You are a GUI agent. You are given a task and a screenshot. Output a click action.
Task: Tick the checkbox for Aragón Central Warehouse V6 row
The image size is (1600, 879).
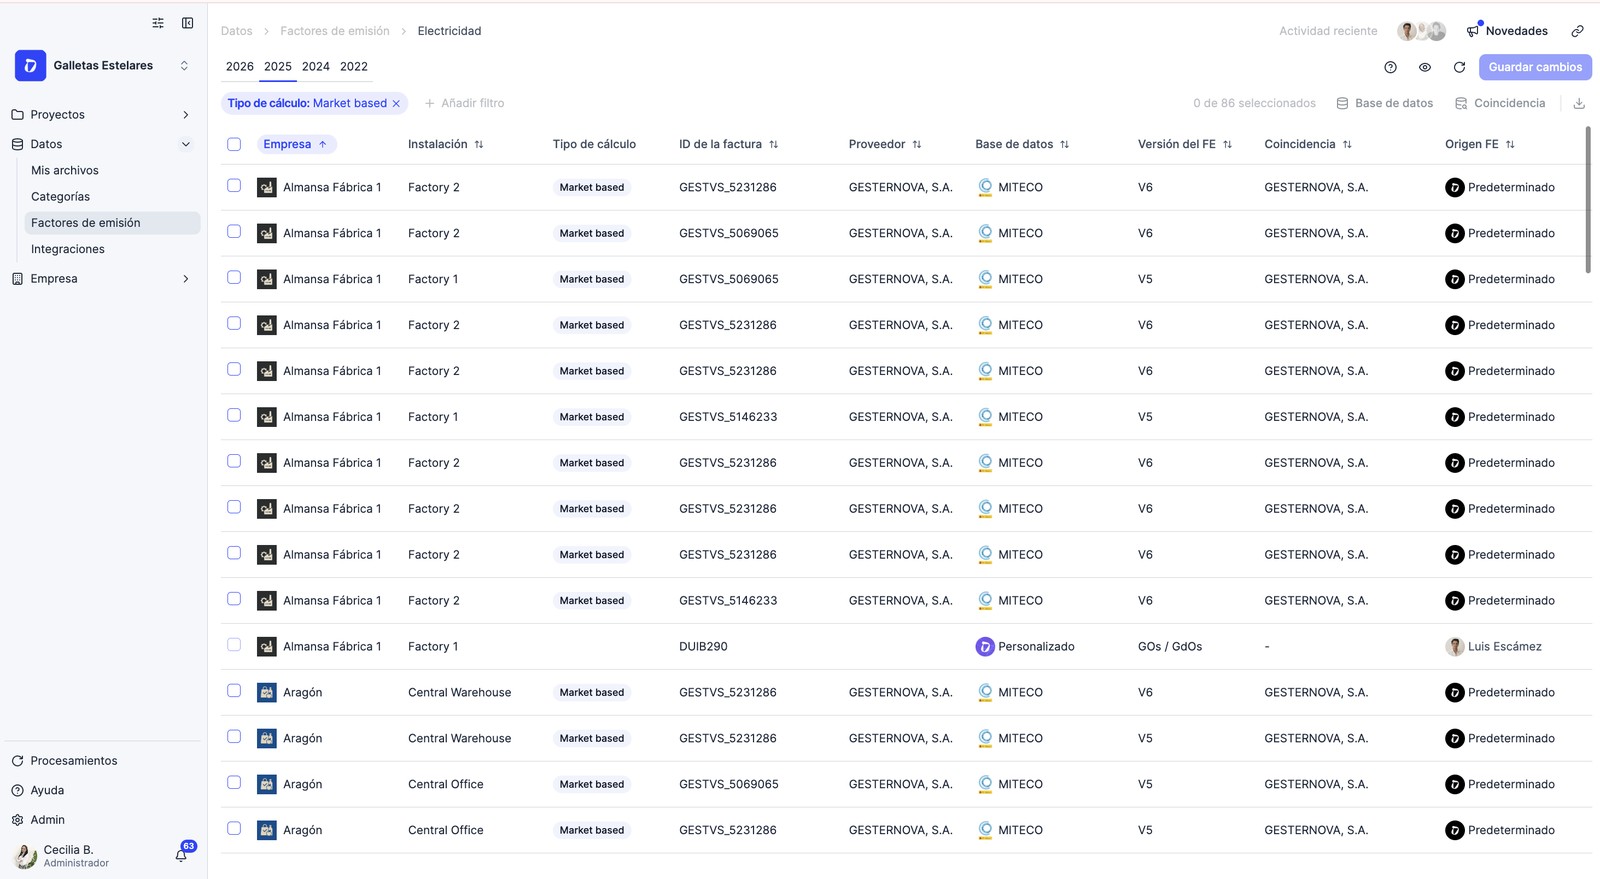tap(234, 691)
